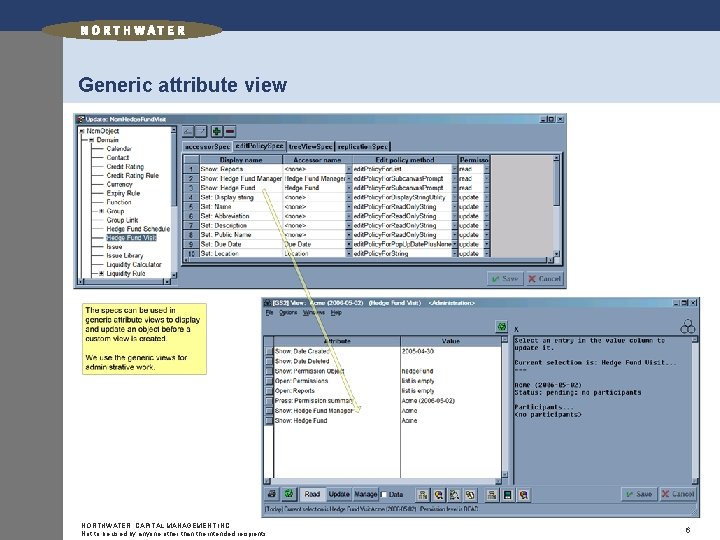Open Permission dropdown for Set: Name row
Viewport: 720px width, 540px height.
click(486, 207)
